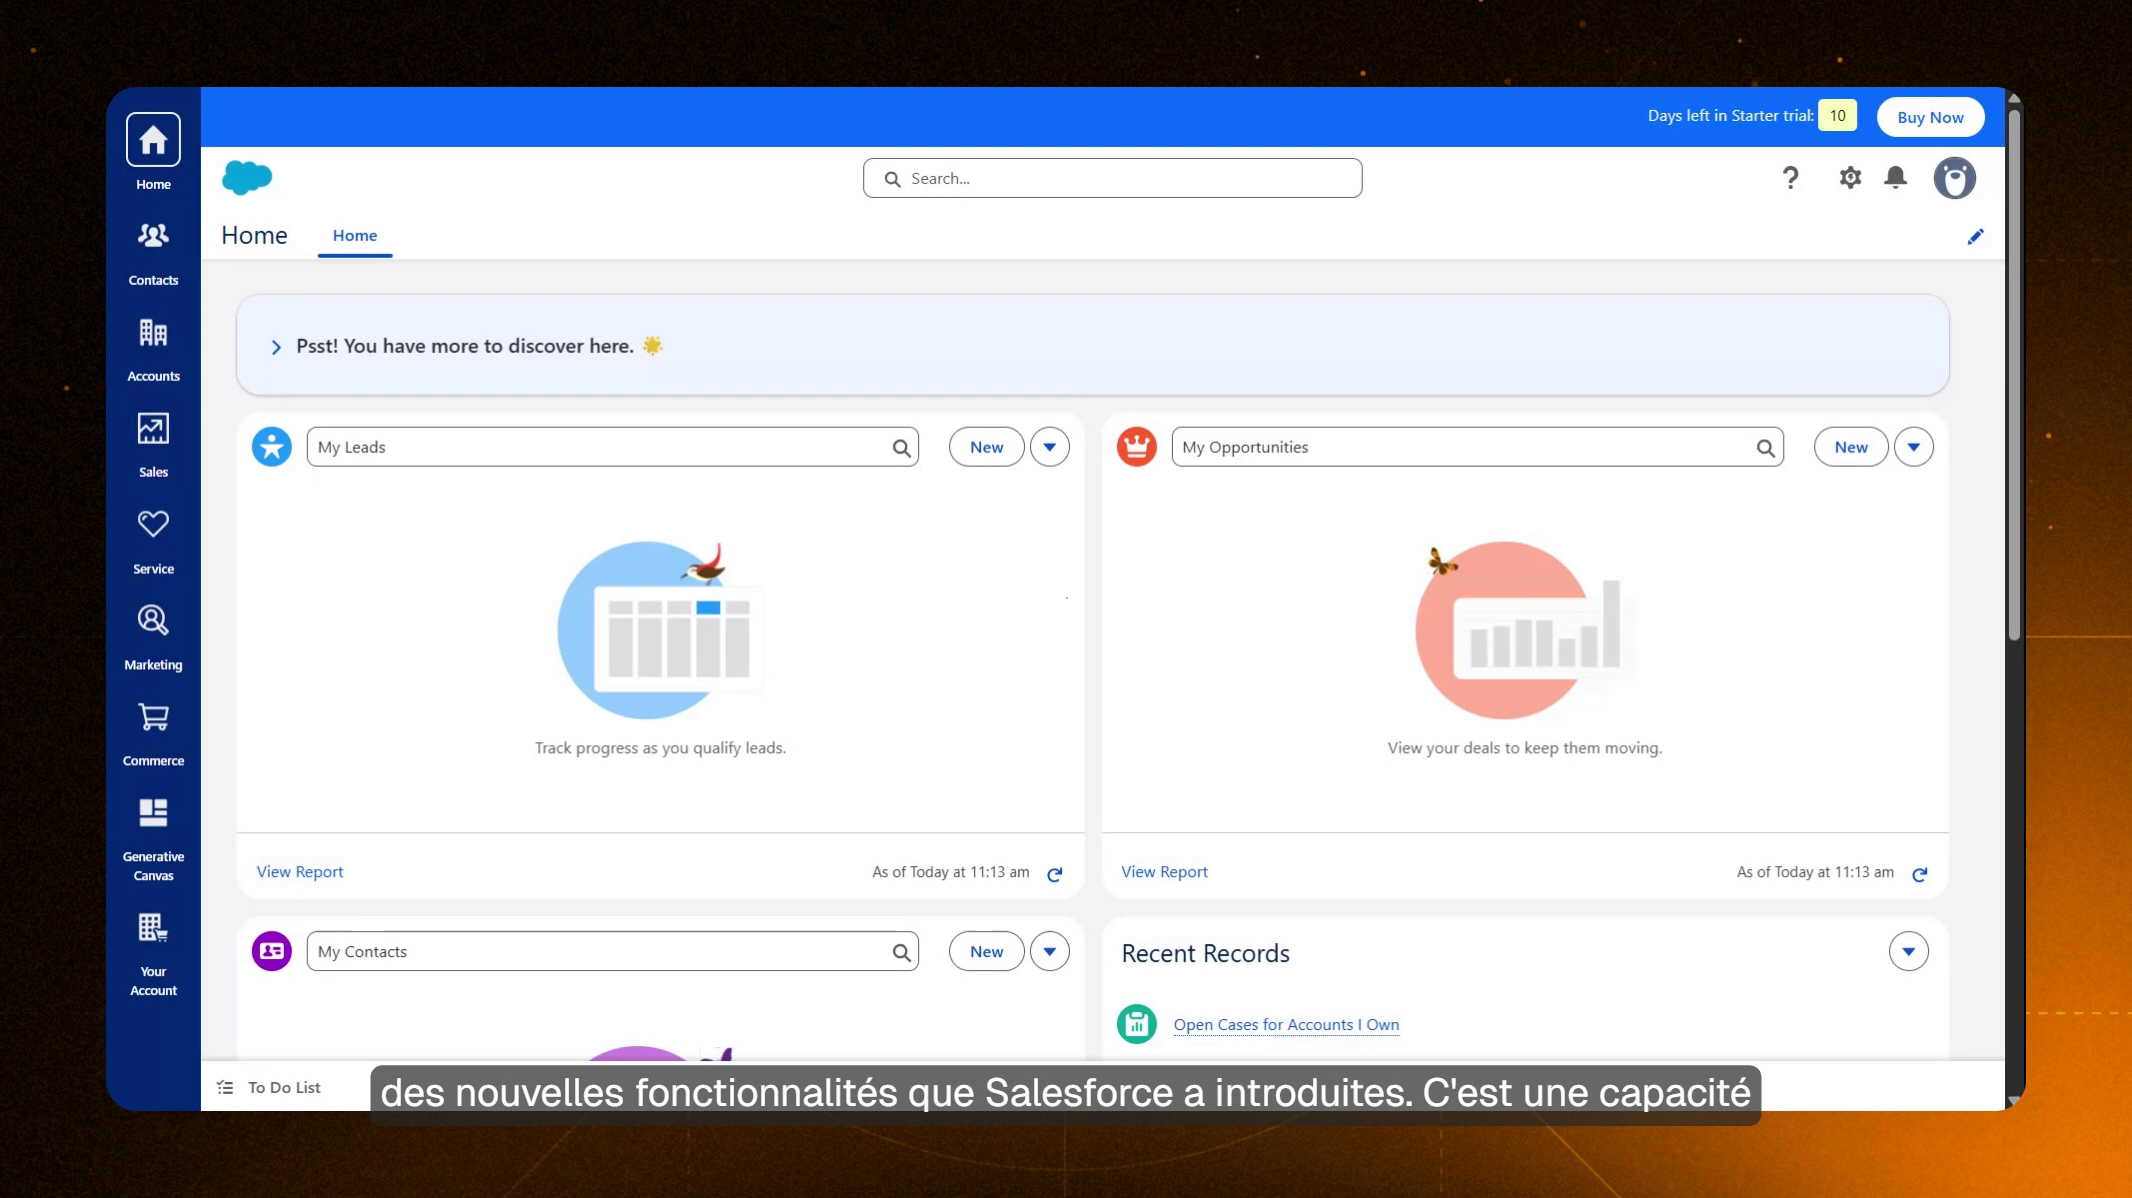This screenshot has width=2132, height=1198.
Task: Open 'Open Cases for Accounts I Own' link
Action: (x=1285, y=1024)
